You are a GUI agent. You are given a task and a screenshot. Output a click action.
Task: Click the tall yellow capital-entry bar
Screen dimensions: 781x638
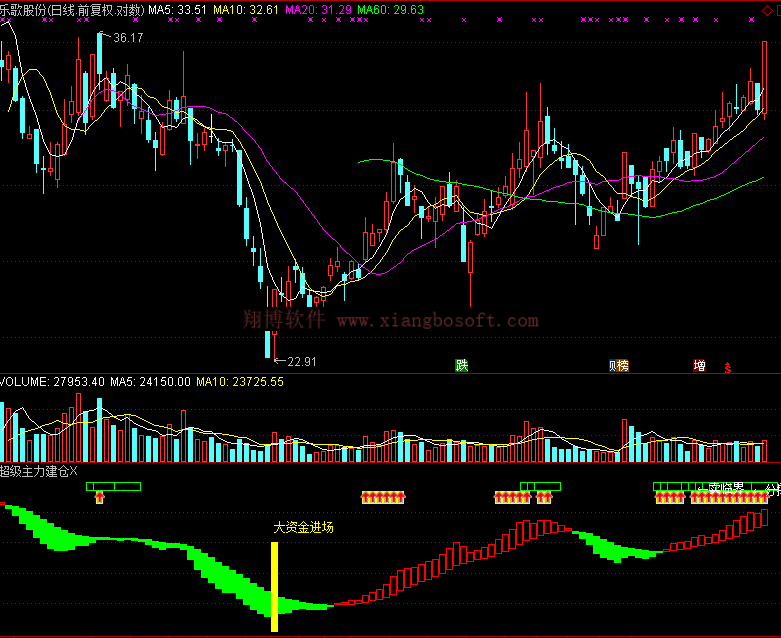[x=274, y=587]
